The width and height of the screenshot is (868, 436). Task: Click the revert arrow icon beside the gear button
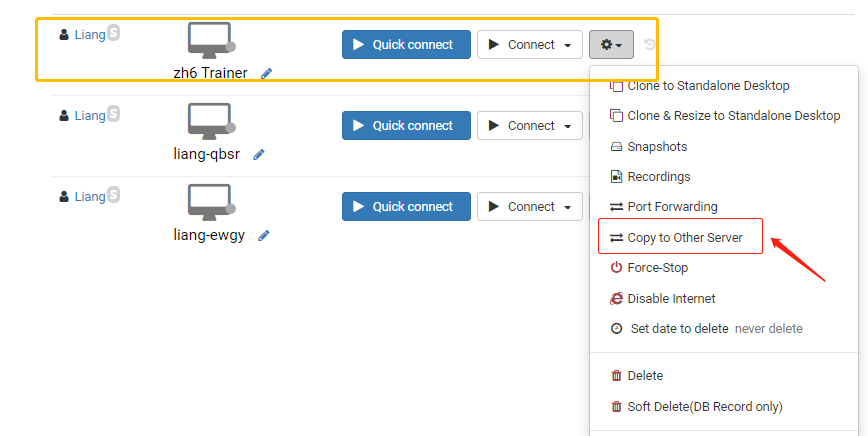click(x=650, y=44)
